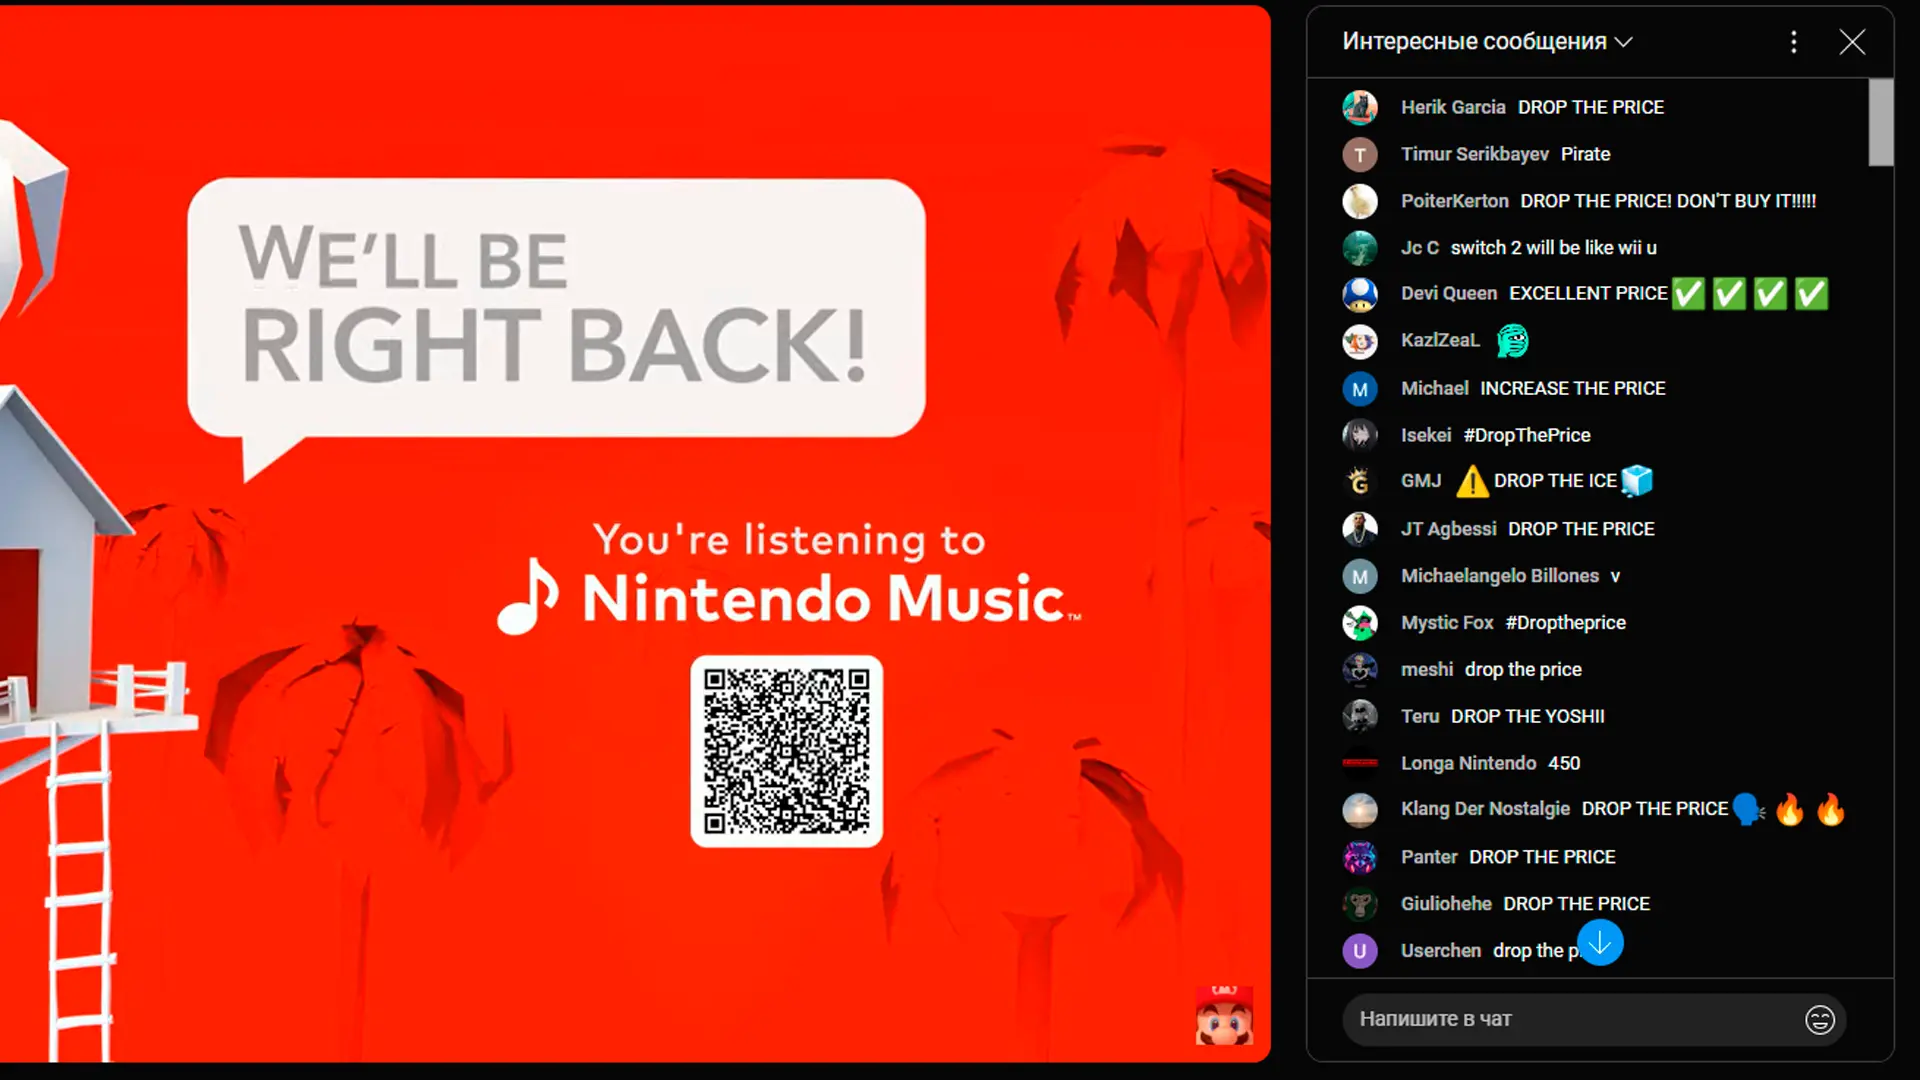Click the username 'Timur Serikbayev'
The width and height of the screenshot is (1920, 1080).
[x=1475, y=154]
